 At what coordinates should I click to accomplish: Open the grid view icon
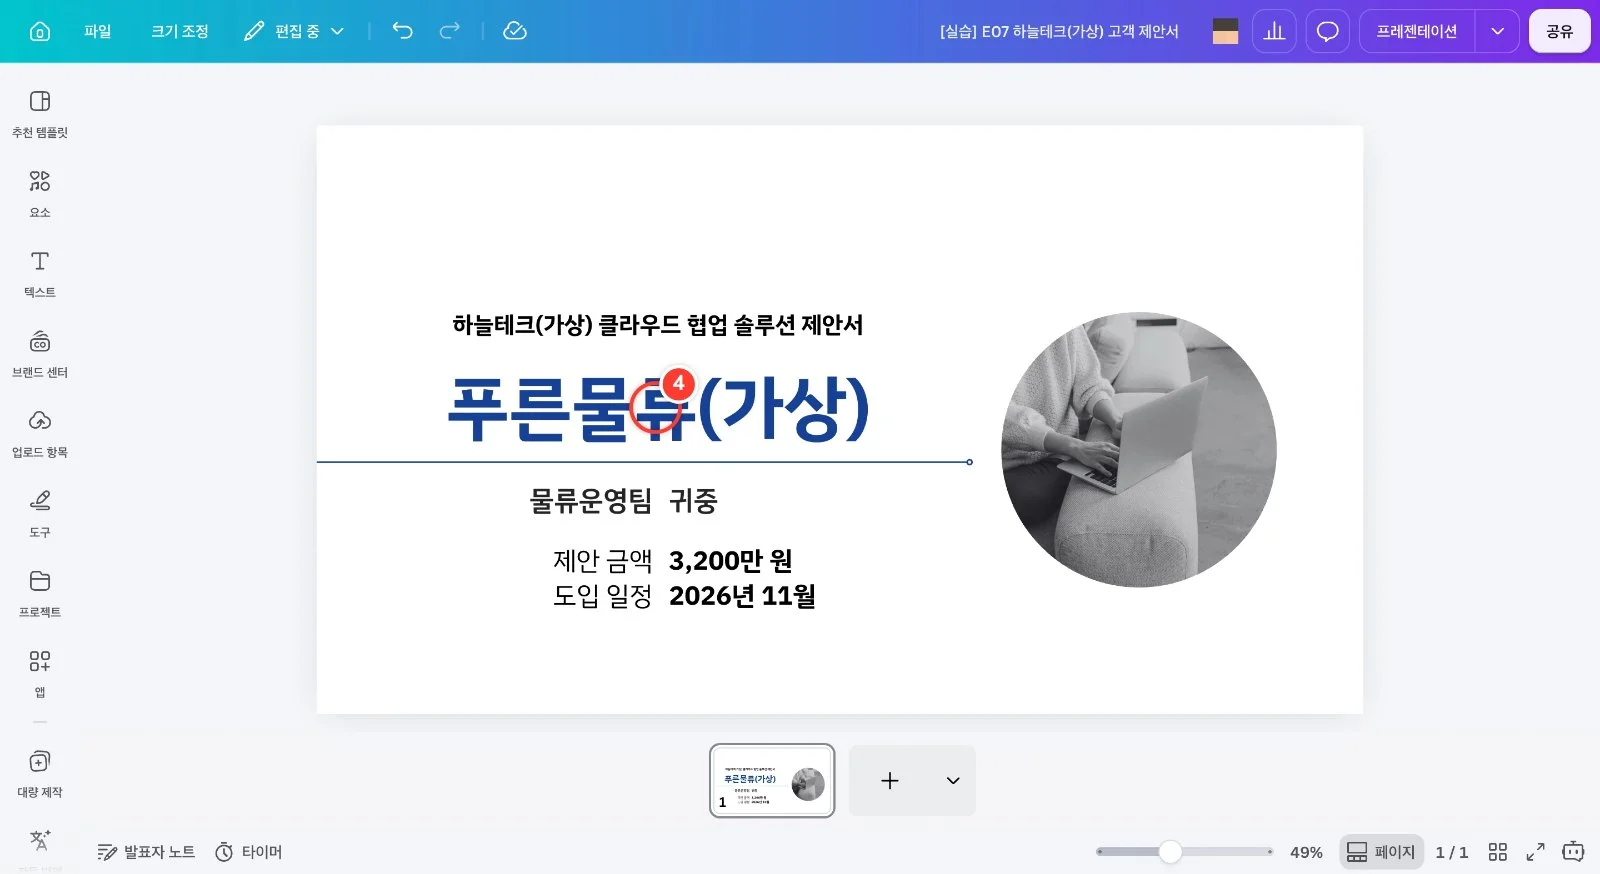[x=1497, y=852]
